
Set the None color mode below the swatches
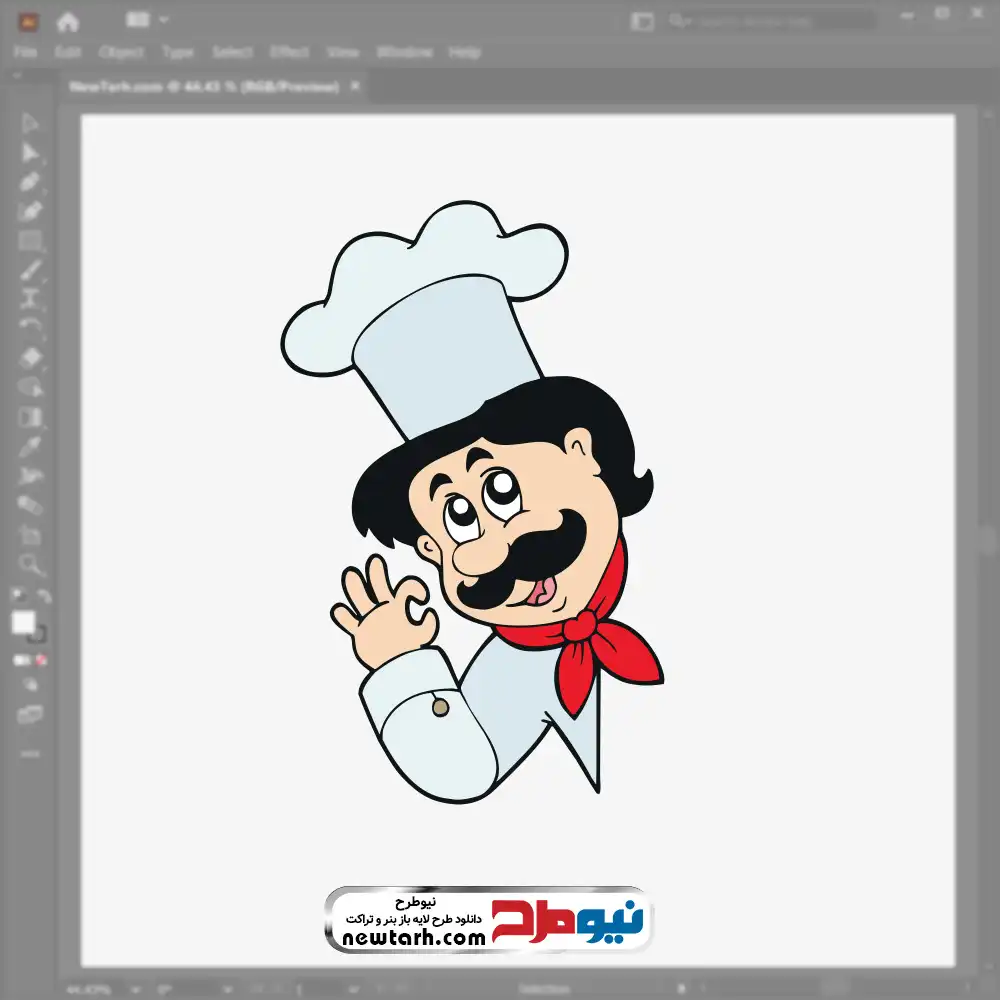coord(42,661)
